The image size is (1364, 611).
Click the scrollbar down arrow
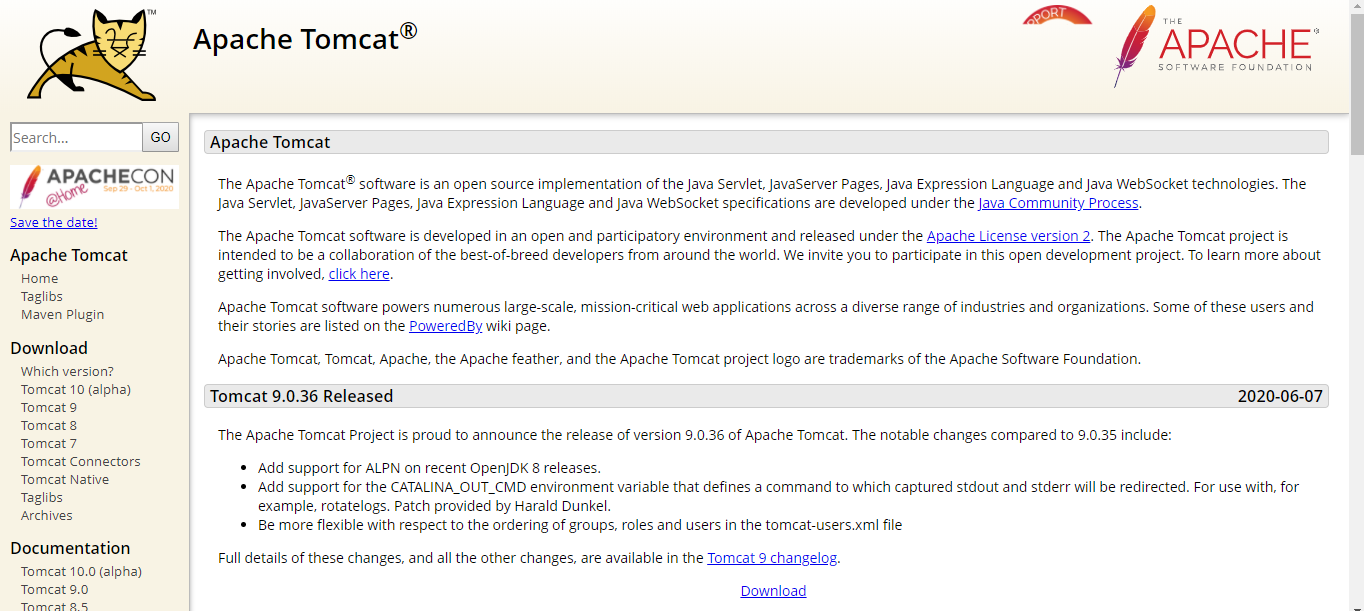coord(1357,605)
